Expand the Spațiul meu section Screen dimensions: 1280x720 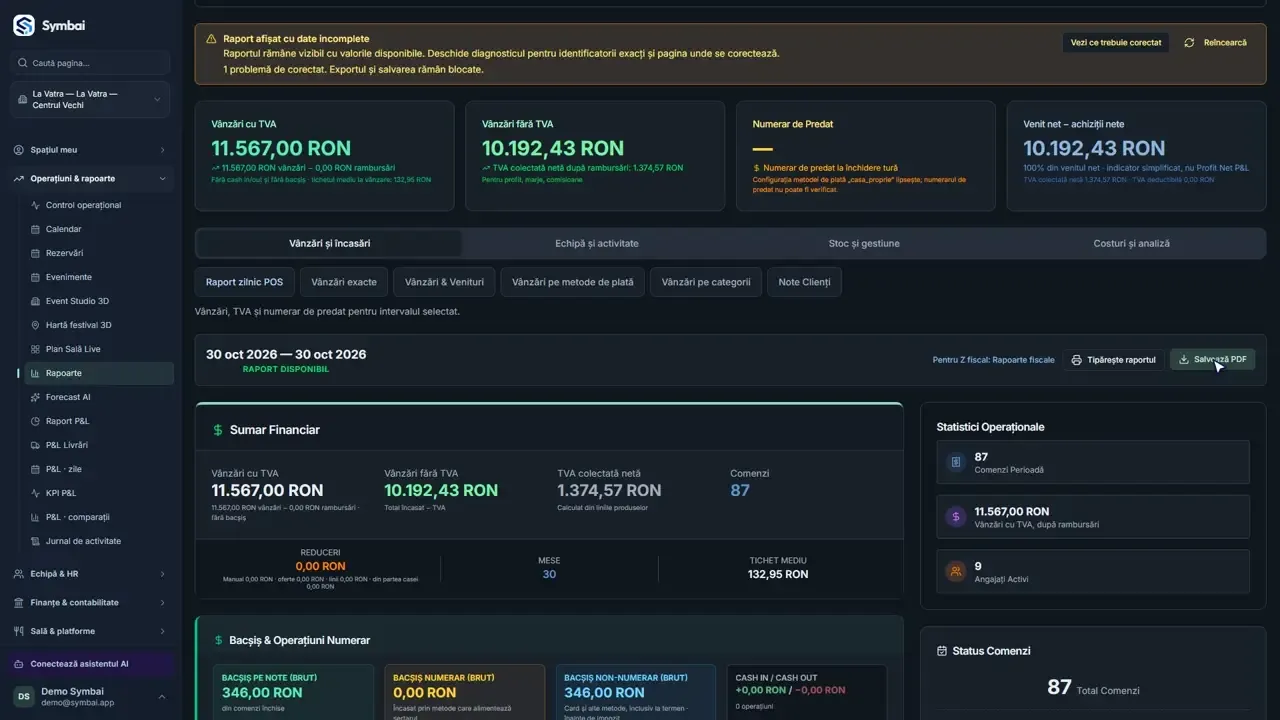(91, 150)
